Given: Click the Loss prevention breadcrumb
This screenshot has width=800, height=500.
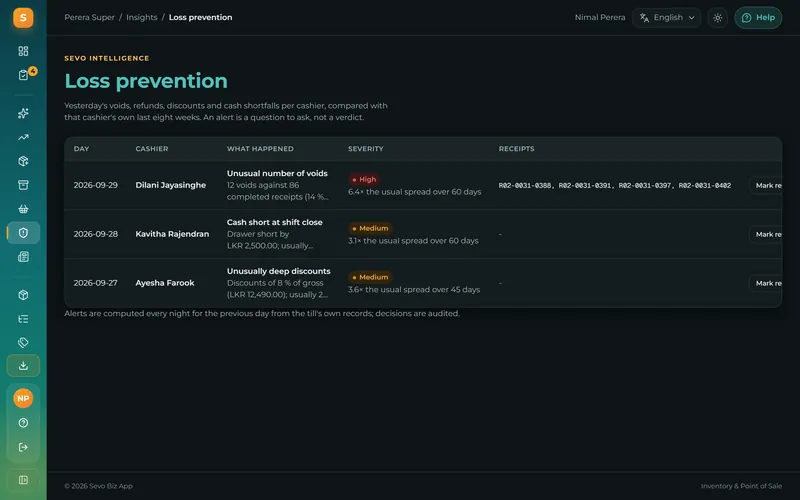Looking at the screenshot, I should 201,17.
